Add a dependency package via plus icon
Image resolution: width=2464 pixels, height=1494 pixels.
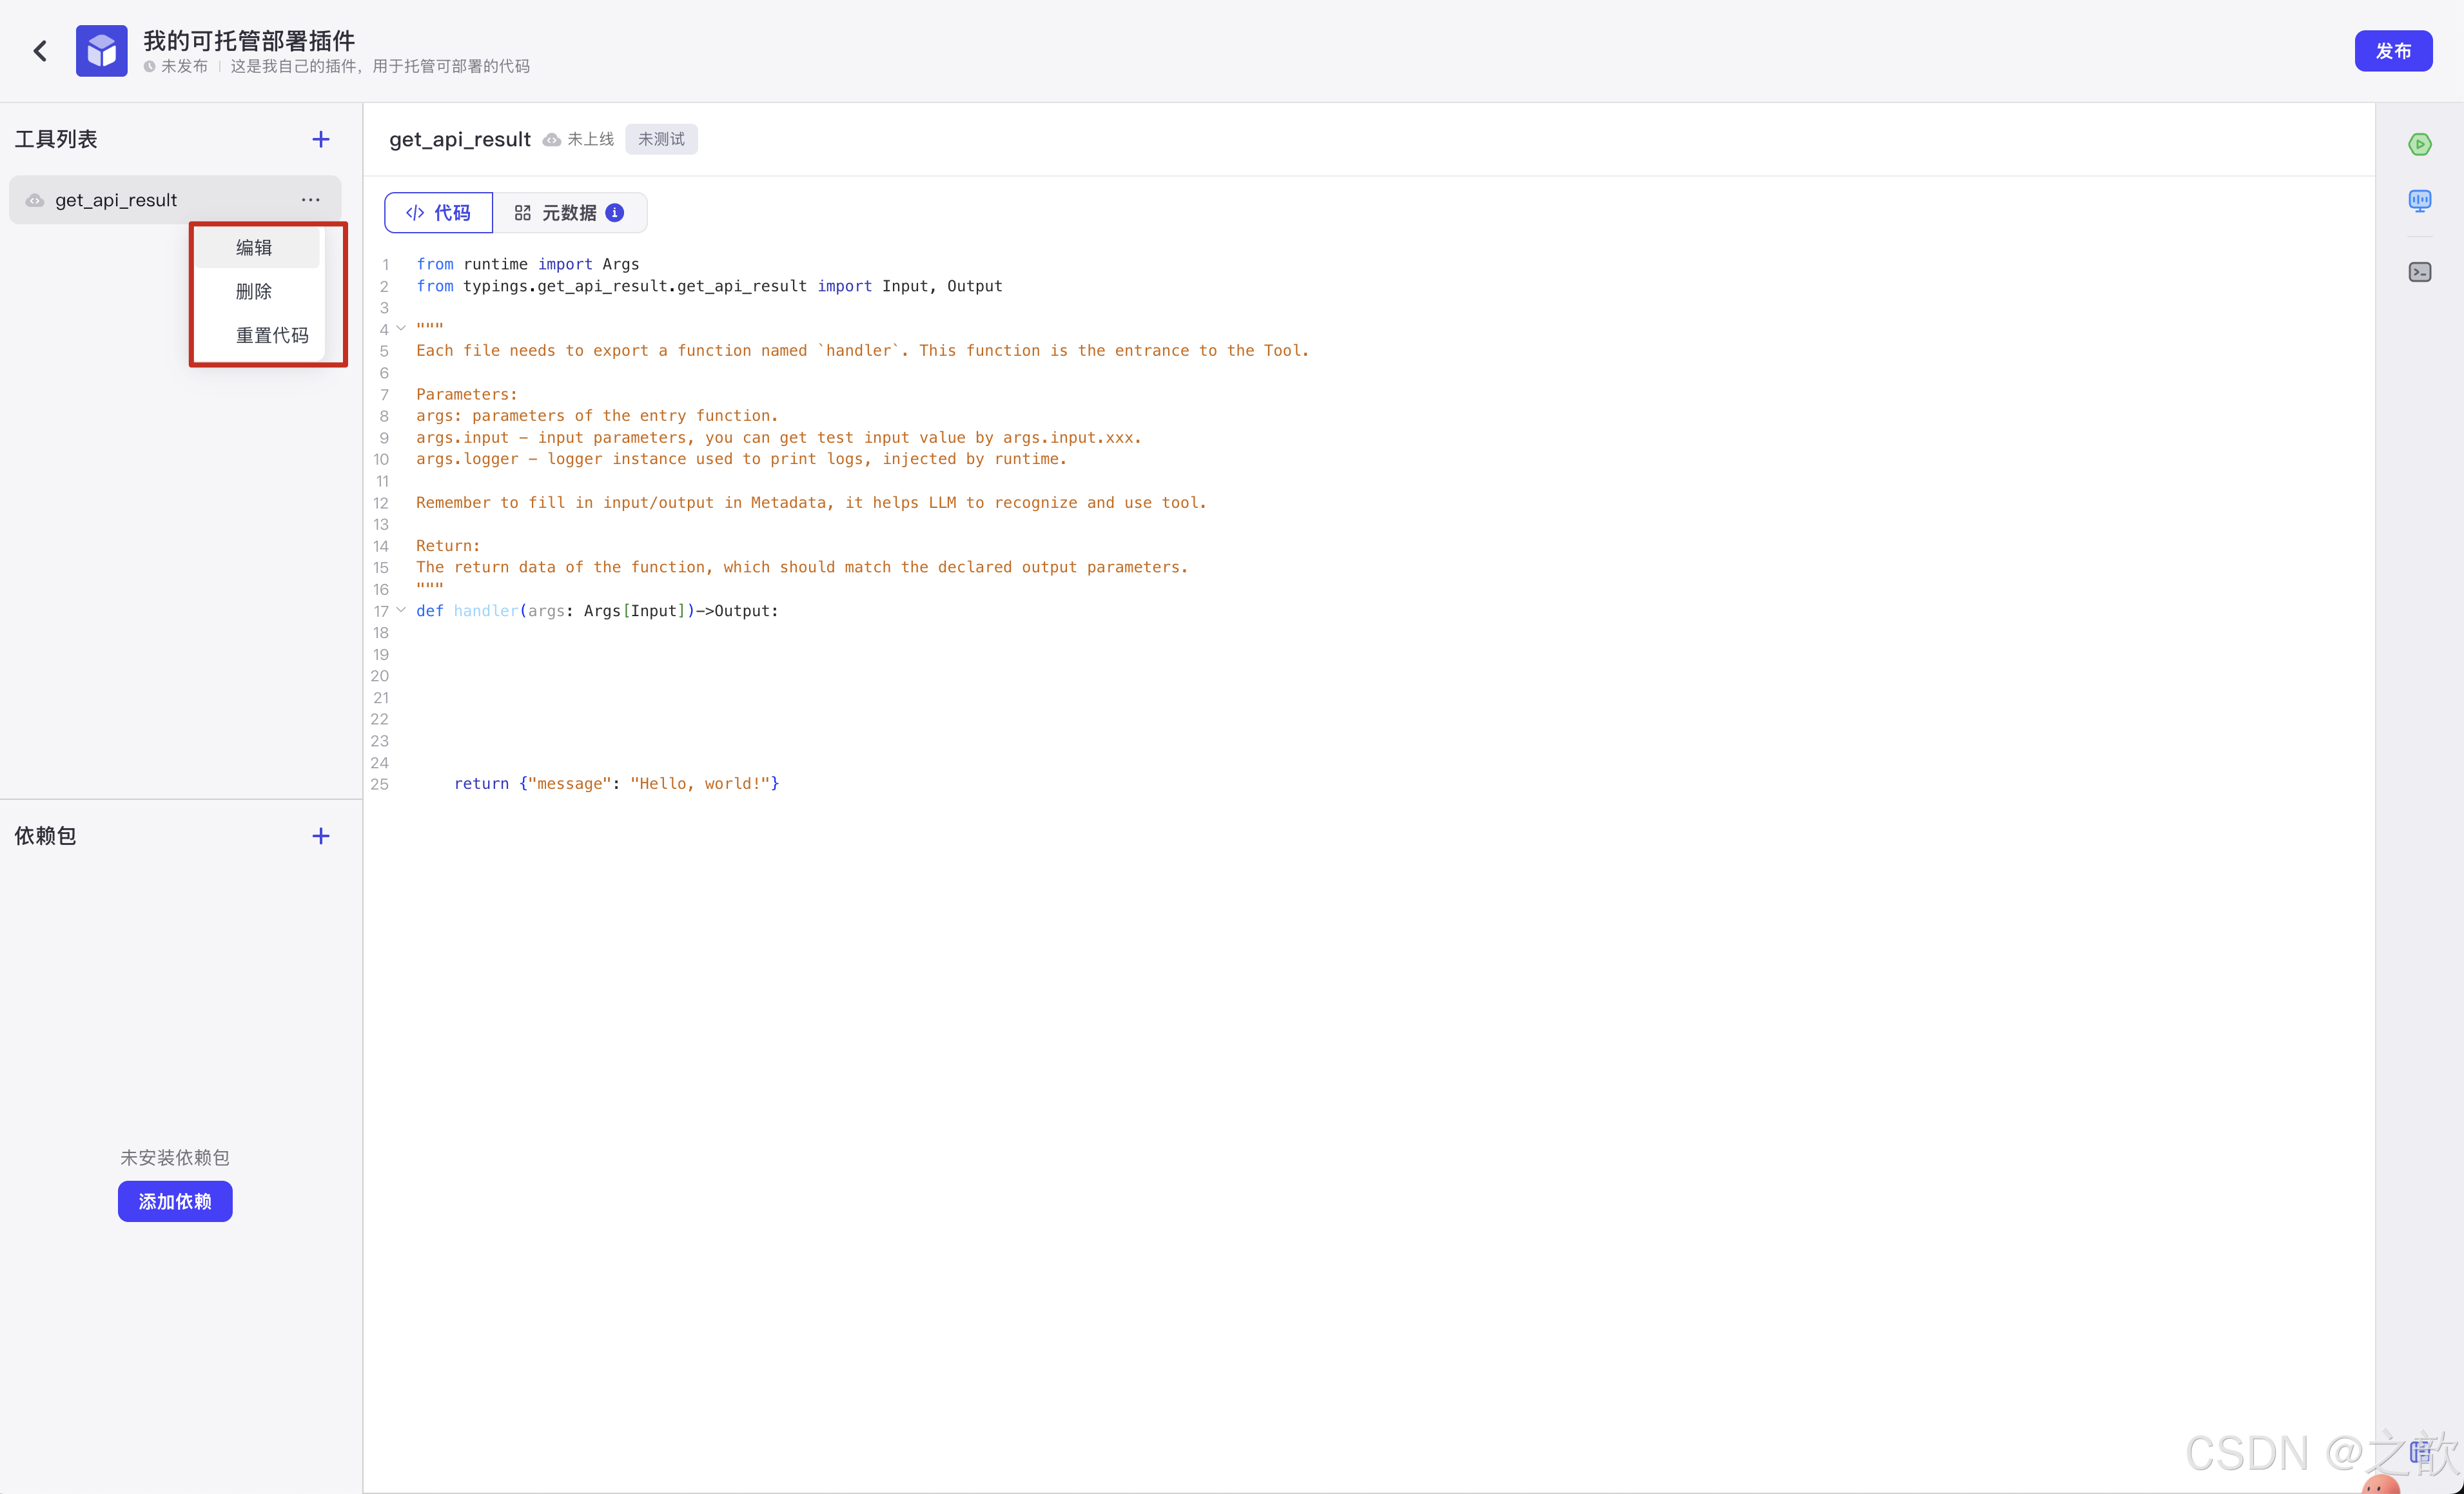(320, 836)
